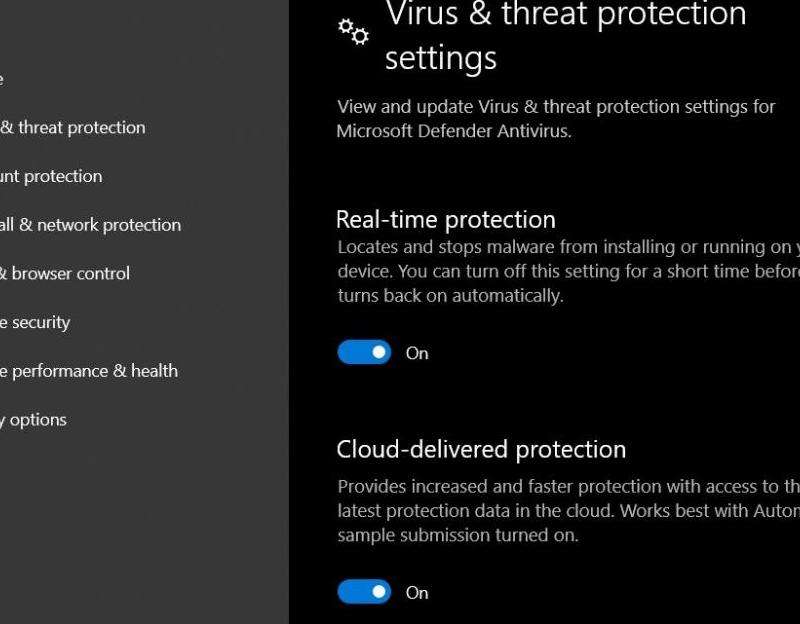Click the Real-time protection heading
This screenshot has width=800, height=624.
point(445,220)
